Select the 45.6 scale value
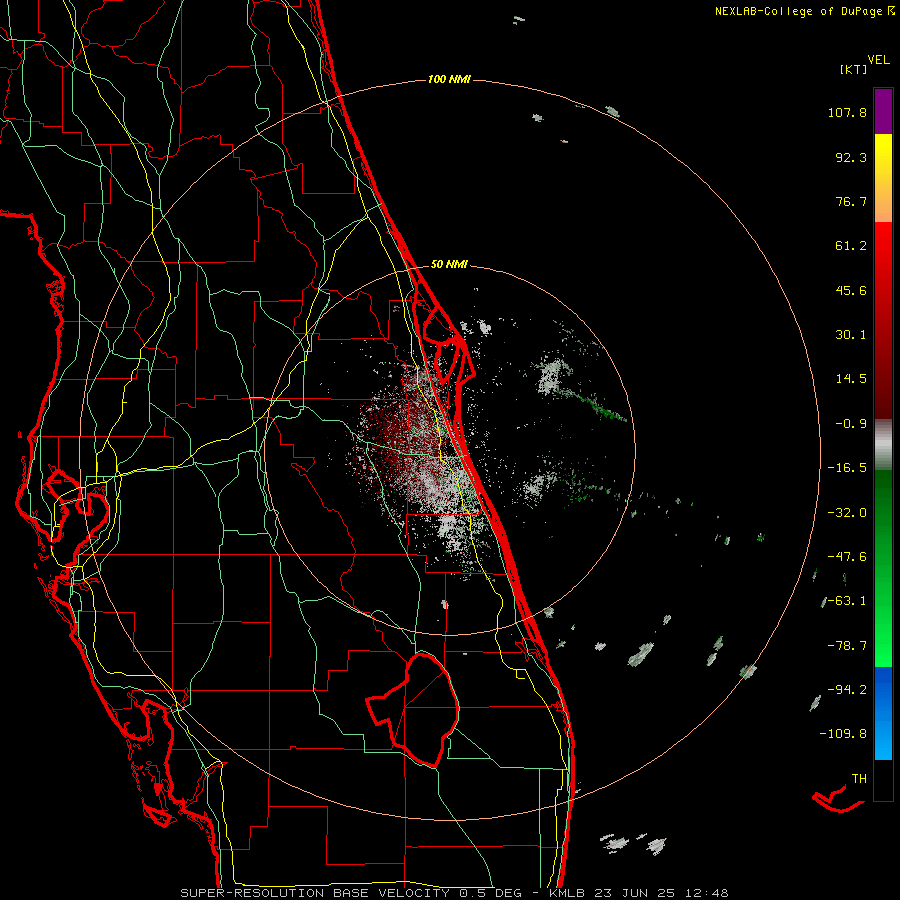Screen dimensions: 900x900 pyautogui.click(x=851, y=290)
